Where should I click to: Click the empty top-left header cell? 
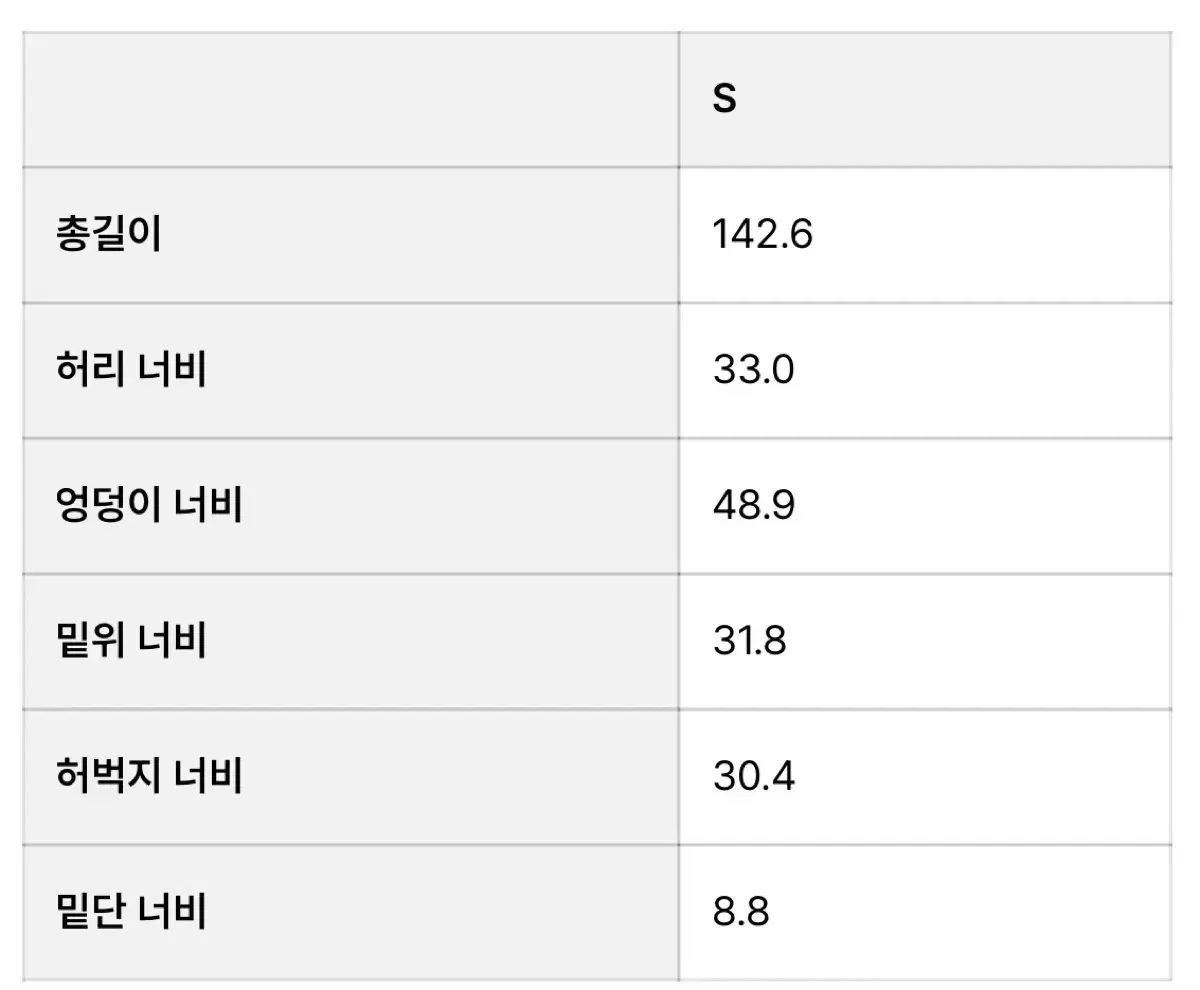tap(350, 99)
